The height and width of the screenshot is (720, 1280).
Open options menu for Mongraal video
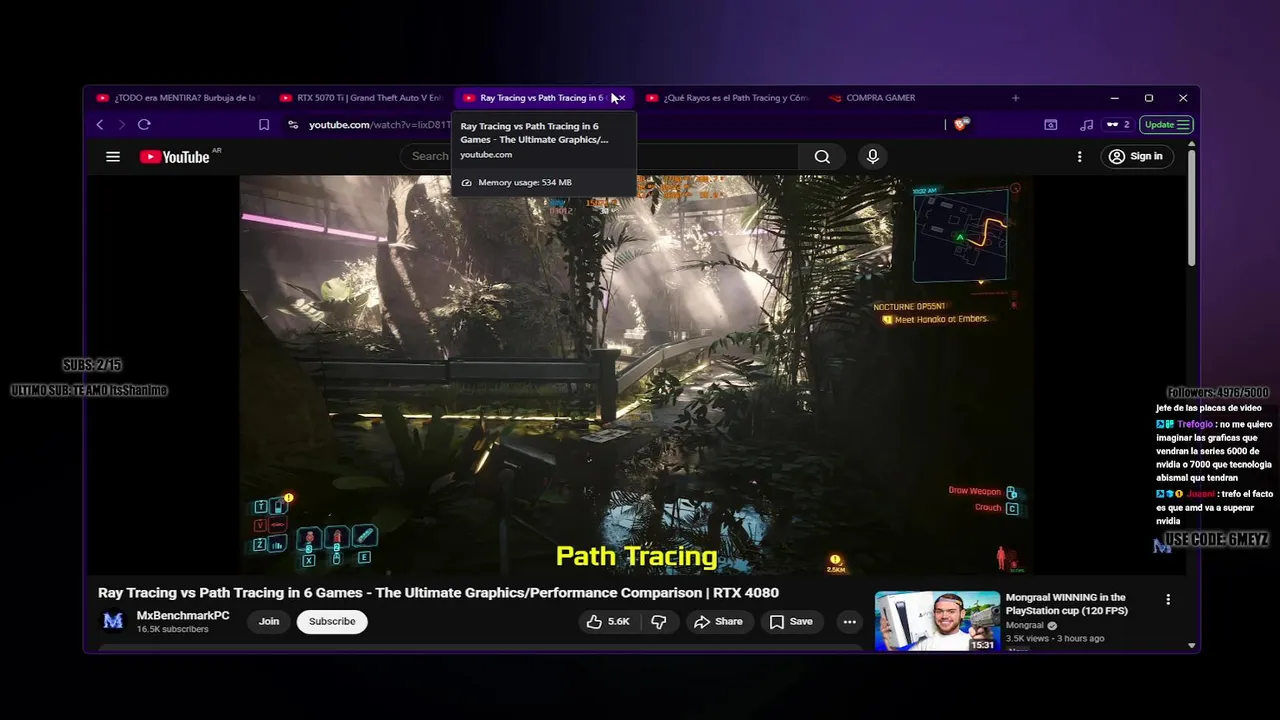(1168, 600)
